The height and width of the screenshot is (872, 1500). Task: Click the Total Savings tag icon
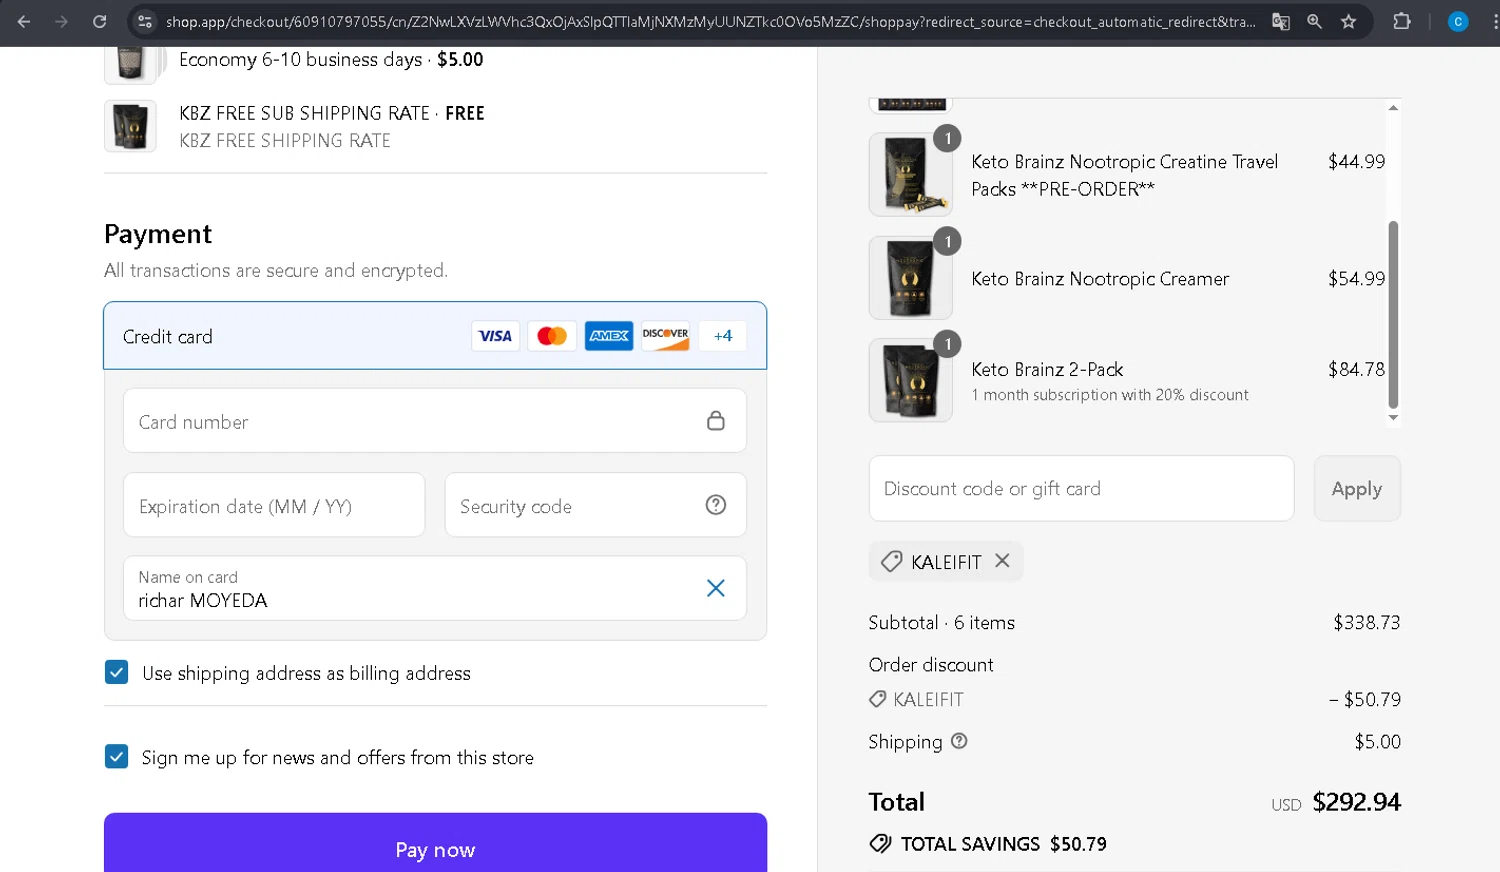(880, 844)
